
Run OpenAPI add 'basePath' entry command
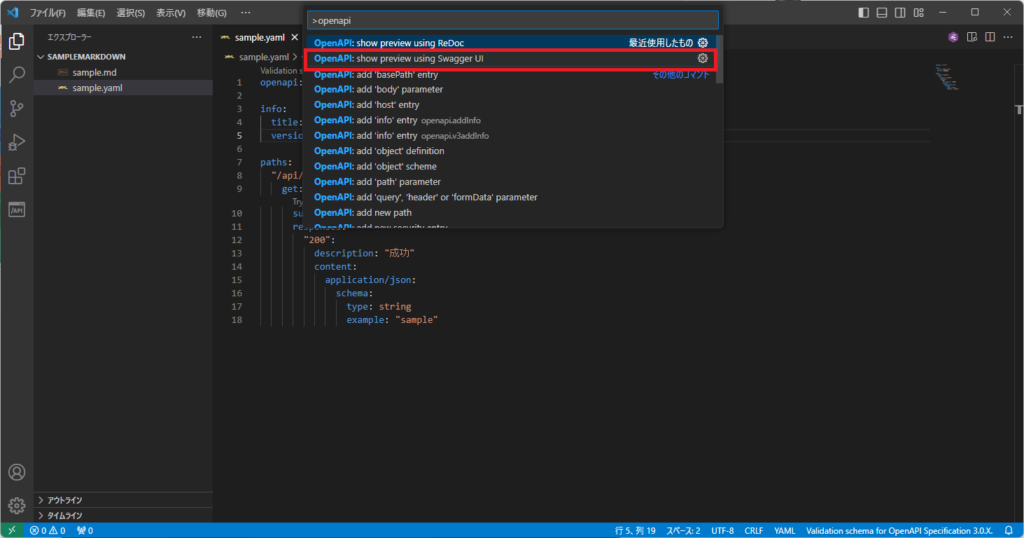click(511, 74)
